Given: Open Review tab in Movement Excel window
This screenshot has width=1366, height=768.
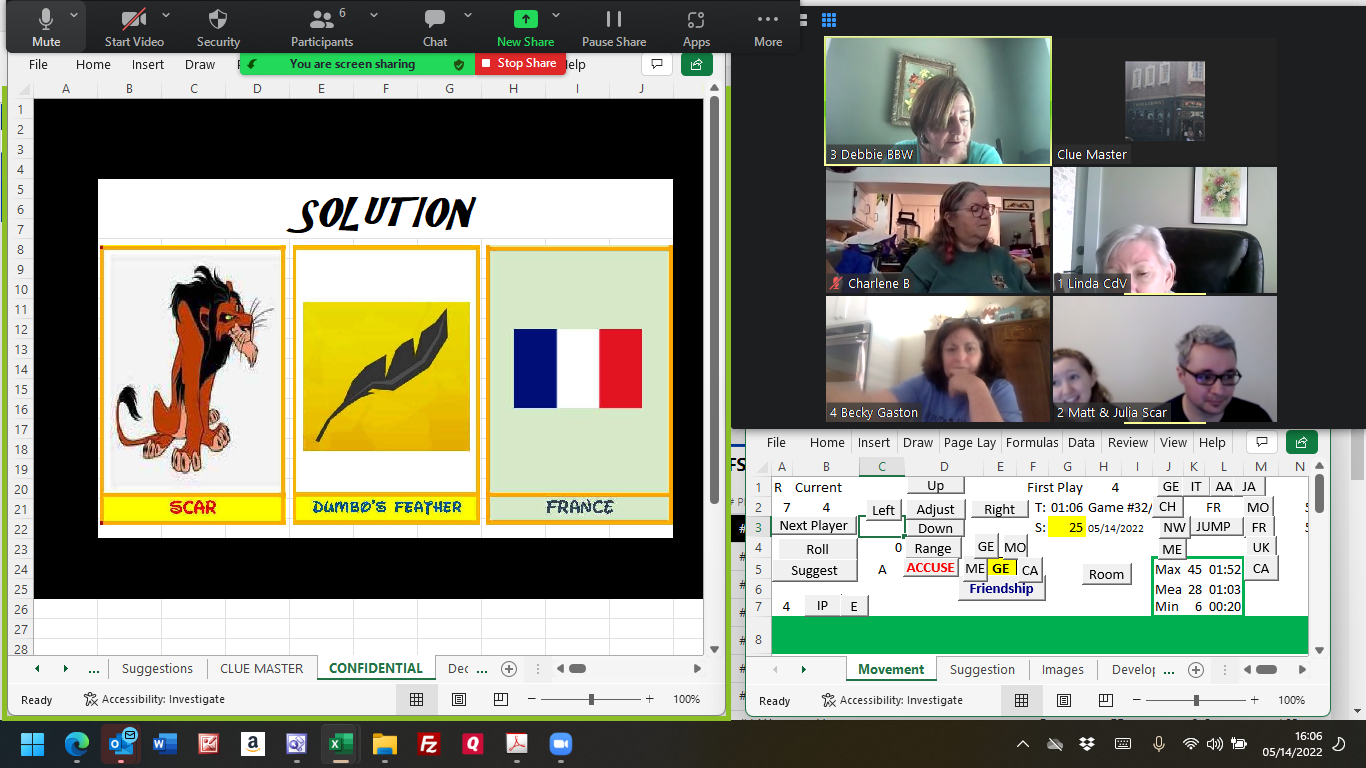Looking at the screenshot, I should 1128,442.
